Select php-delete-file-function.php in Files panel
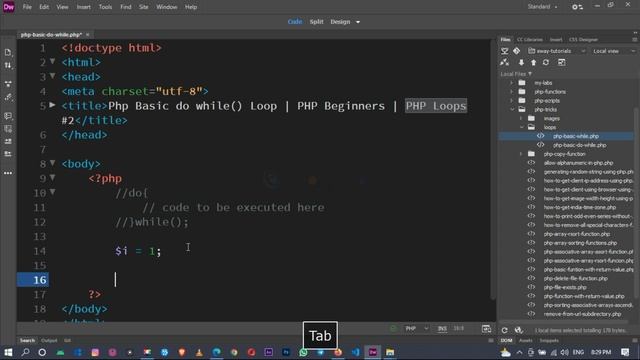640x360 pixels. pyautogui.click(x=576, y=278)
